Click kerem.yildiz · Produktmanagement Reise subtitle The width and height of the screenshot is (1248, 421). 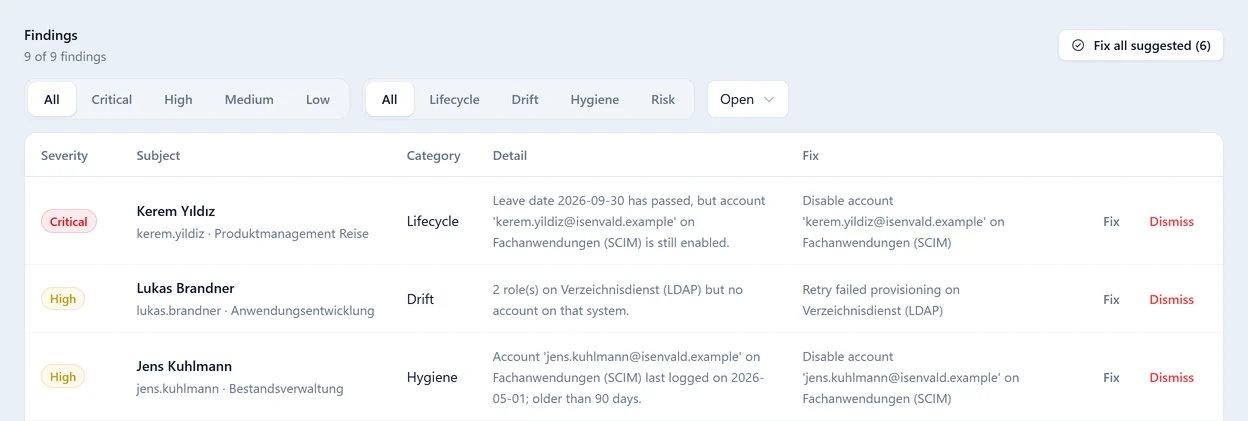coord(253,234)
